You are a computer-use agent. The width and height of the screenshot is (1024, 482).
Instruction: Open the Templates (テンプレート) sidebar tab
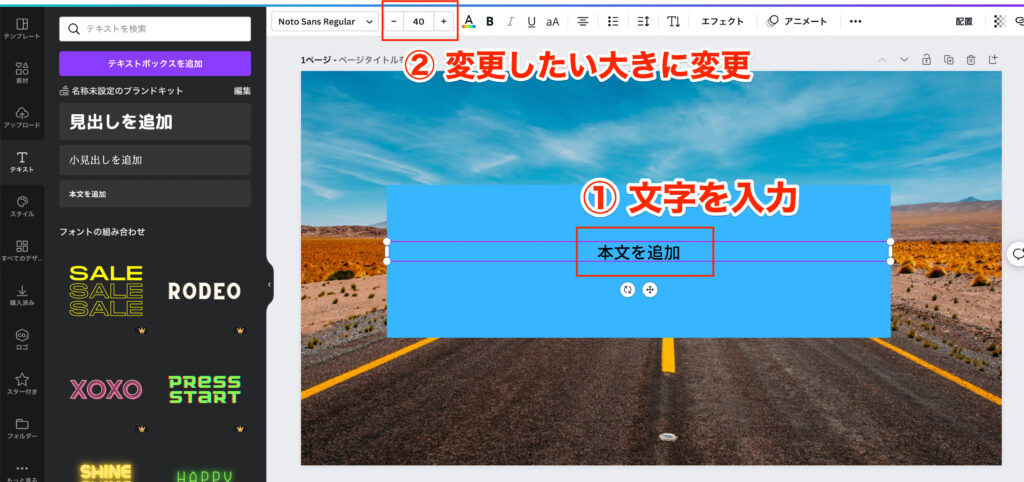click(x=22, y=29)
